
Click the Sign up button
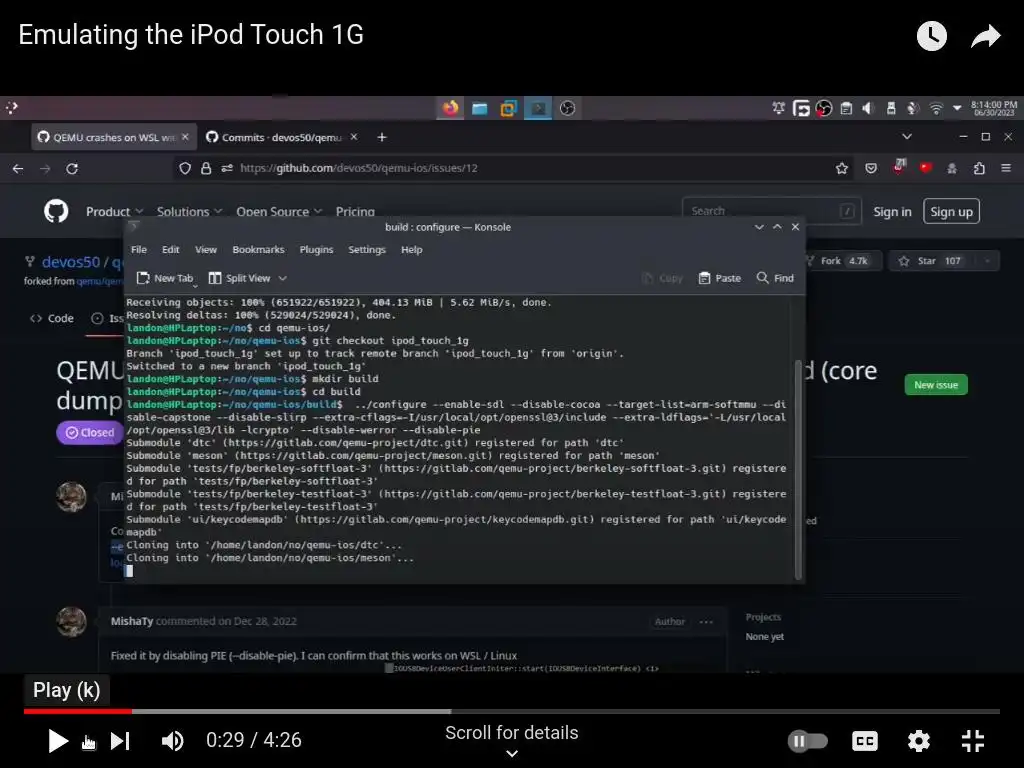coord(951,212)
